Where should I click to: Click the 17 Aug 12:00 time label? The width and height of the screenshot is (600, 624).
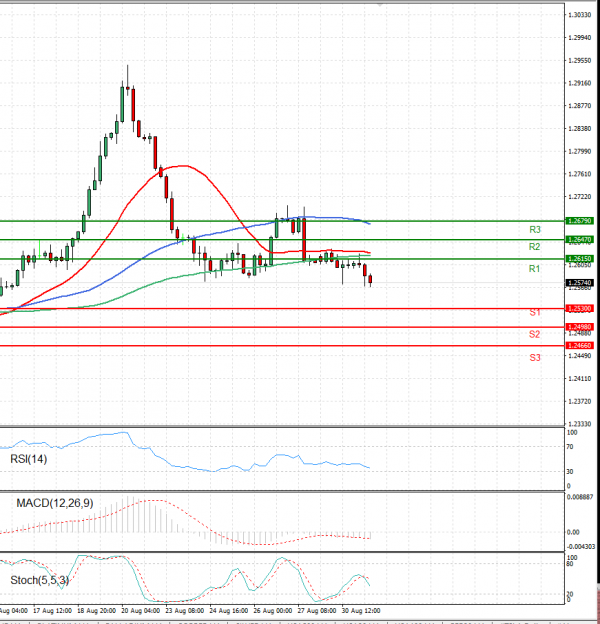52,610
